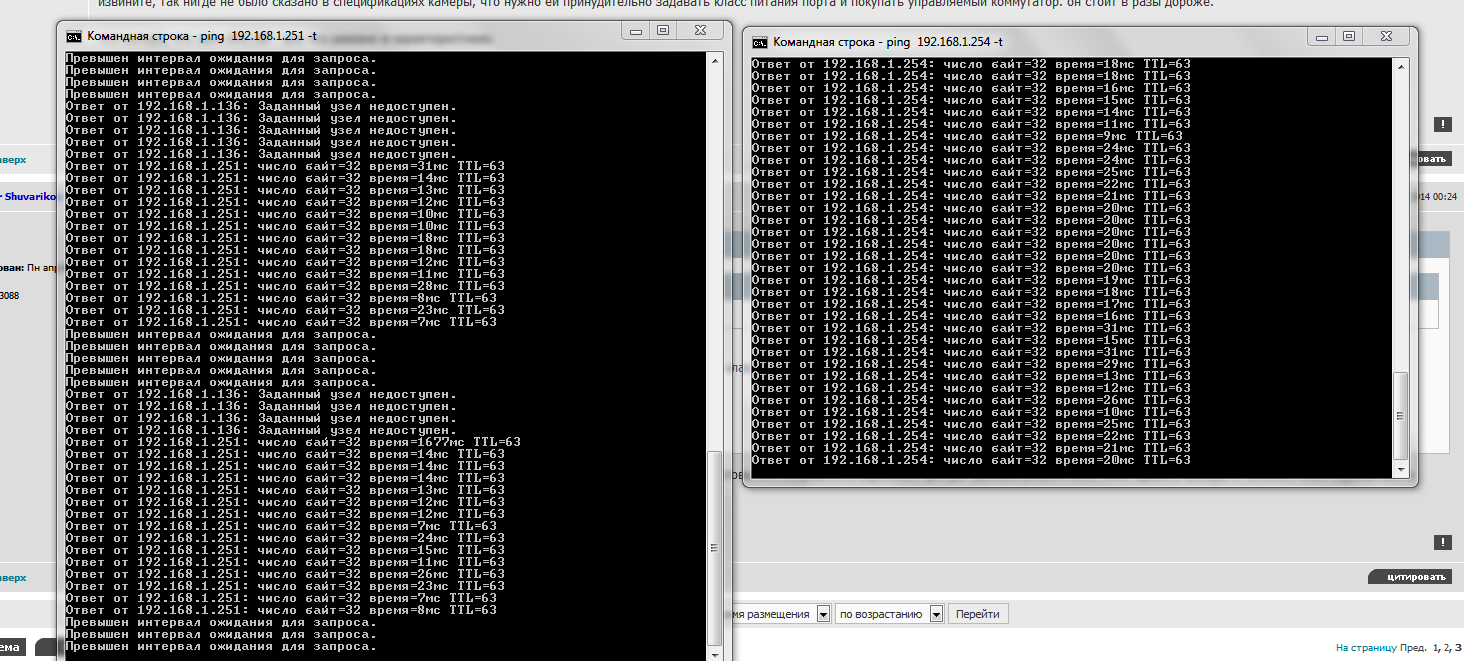
Task: Go to forum page 1
Action: (x=1436, y=648)
